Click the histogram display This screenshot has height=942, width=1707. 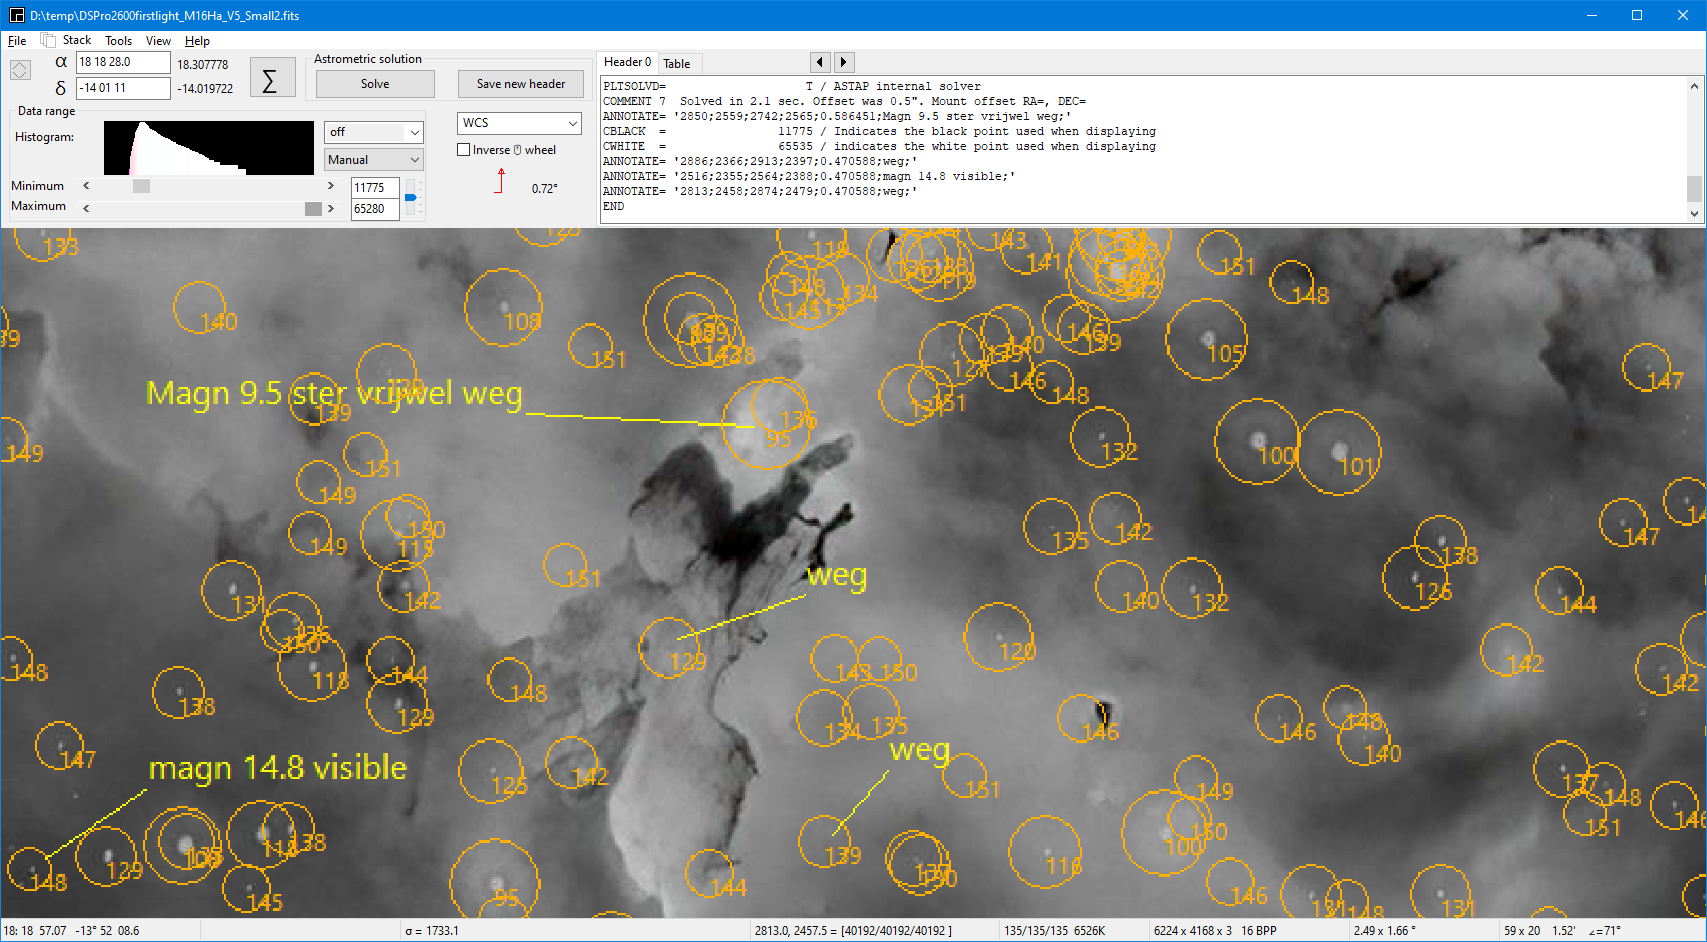(x=208, y=148)
